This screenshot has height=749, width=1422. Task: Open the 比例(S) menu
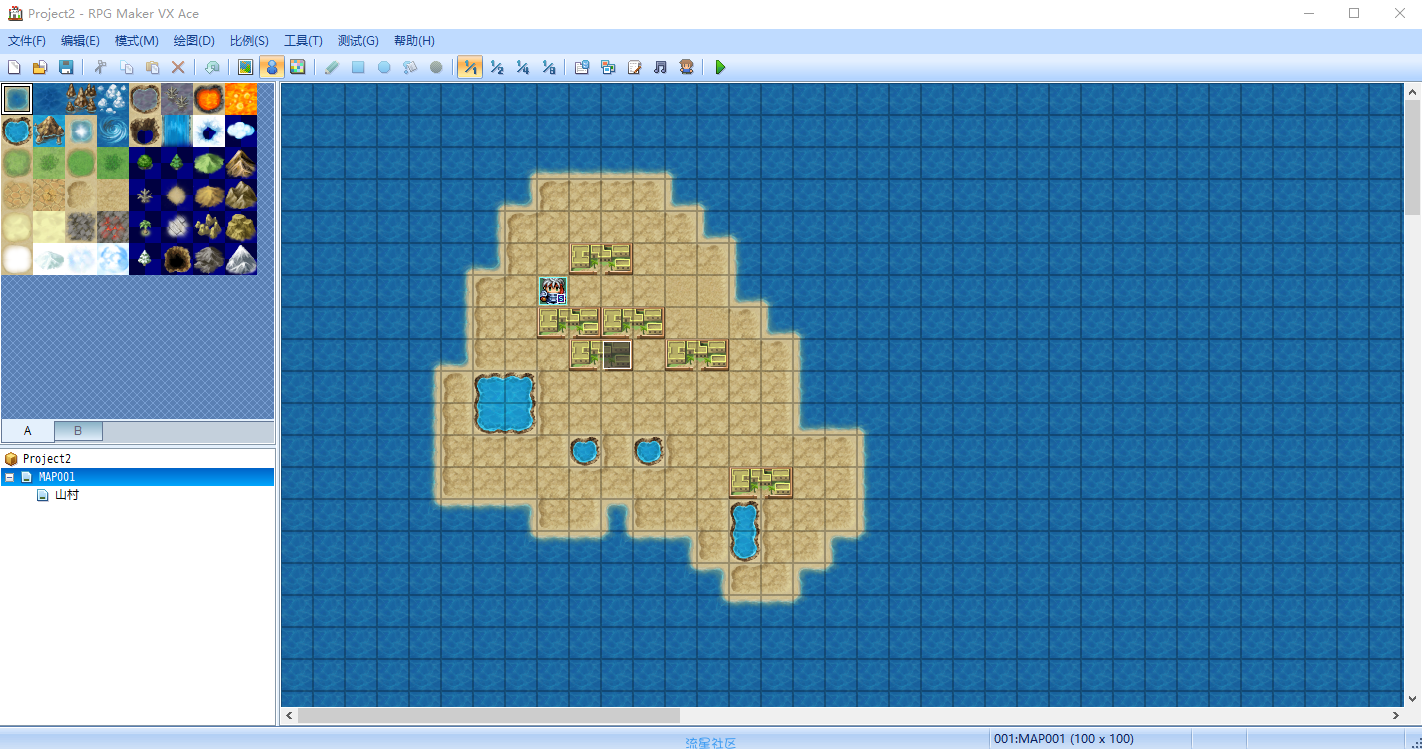pyautogui.click(x=249, y=41)
